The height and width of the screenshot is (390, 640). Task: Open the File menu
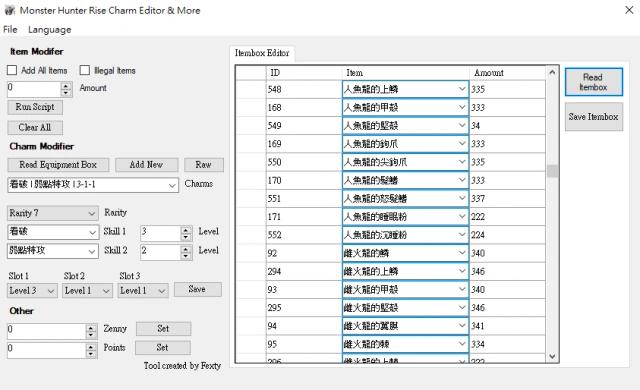[x=10, y=29]
